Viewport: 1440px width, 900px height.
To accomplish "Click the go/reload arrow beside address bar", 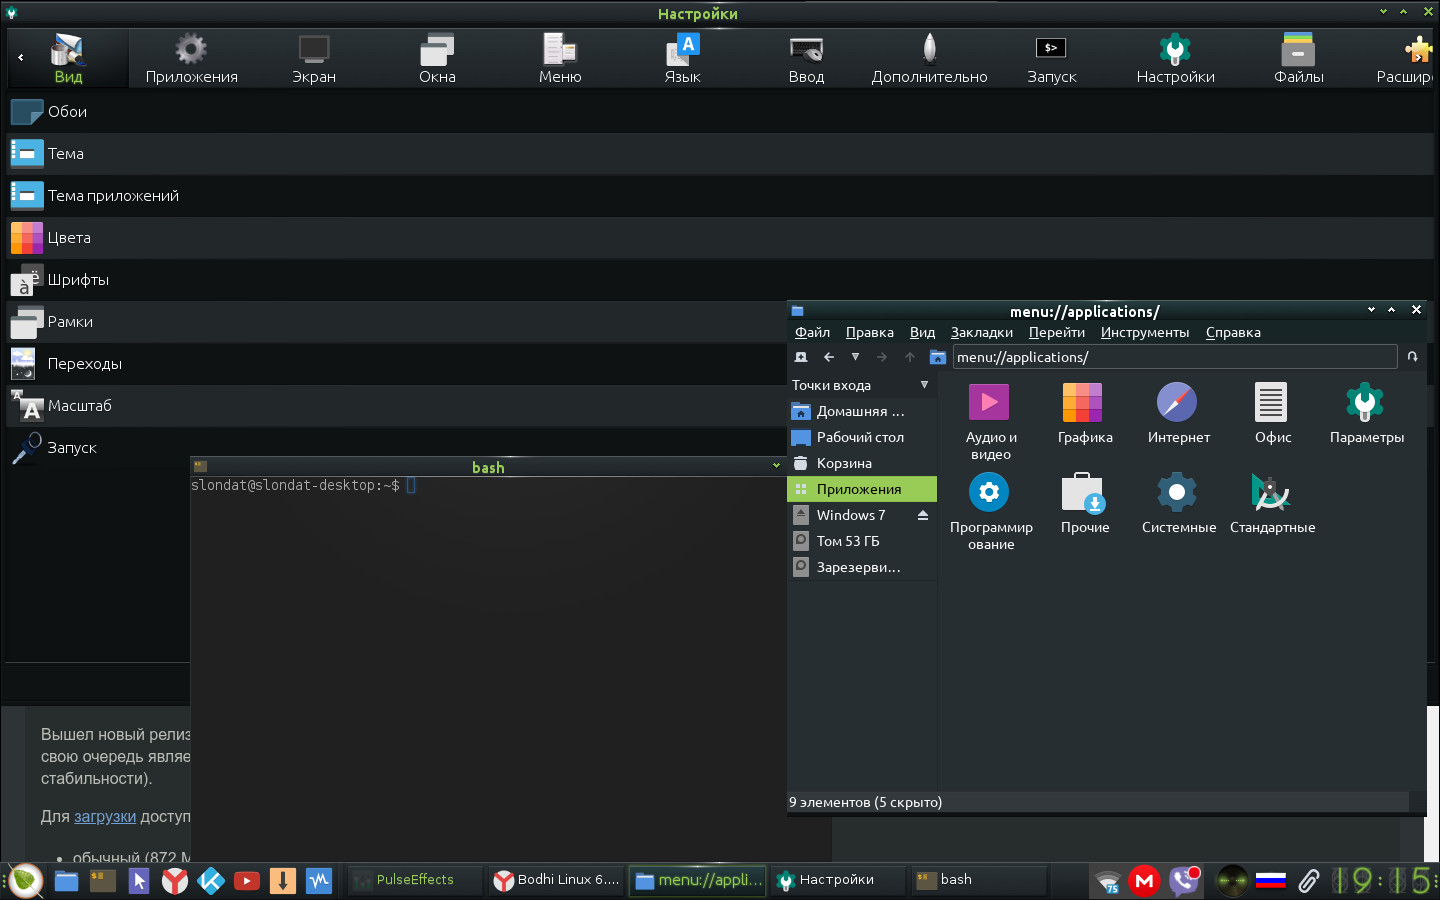I will (1413, 357).
